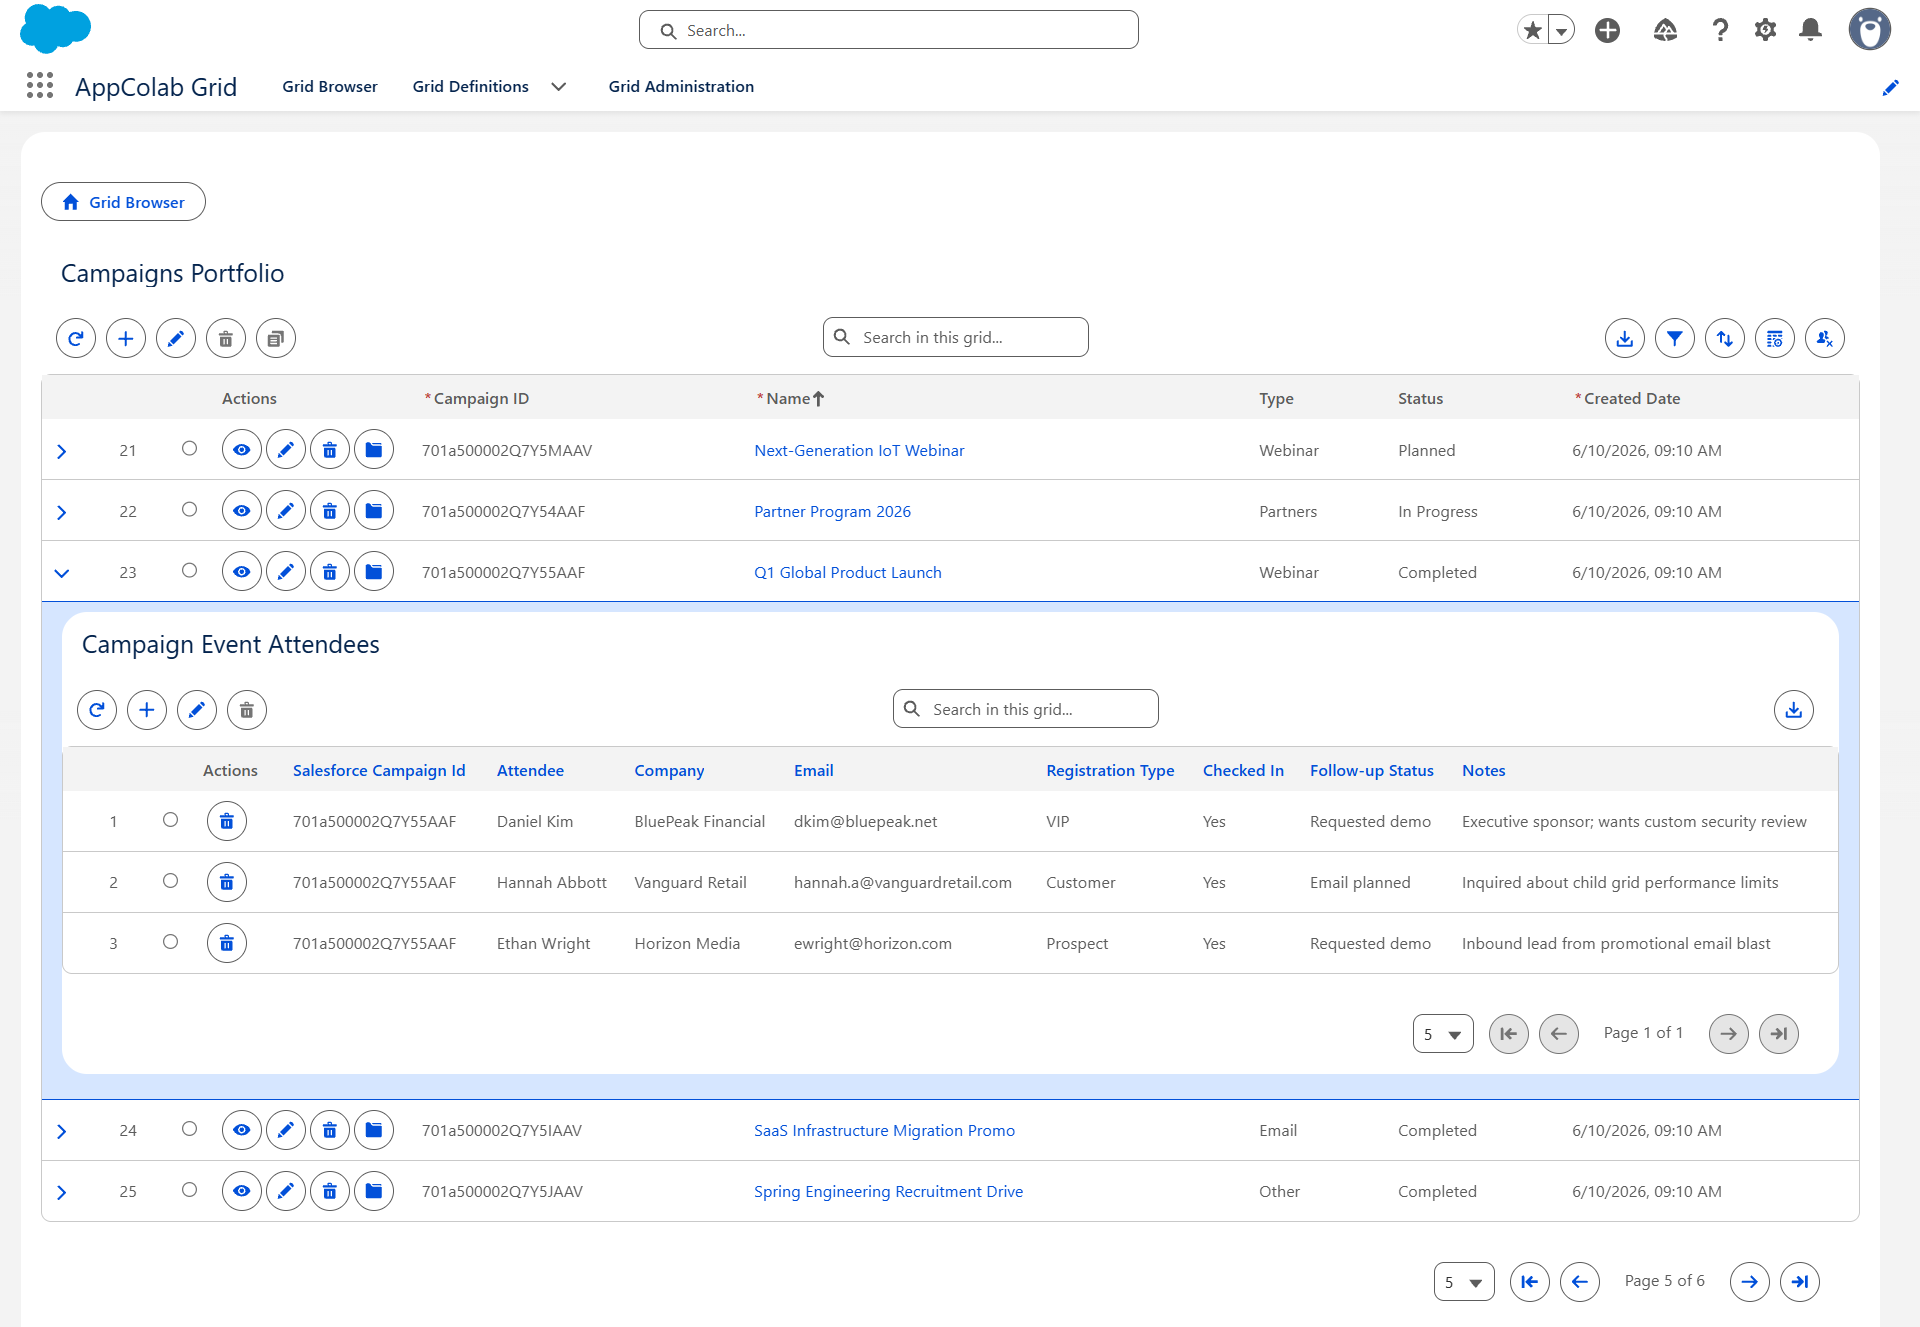Open the Grid Browser nav tab

click(330, 87)
